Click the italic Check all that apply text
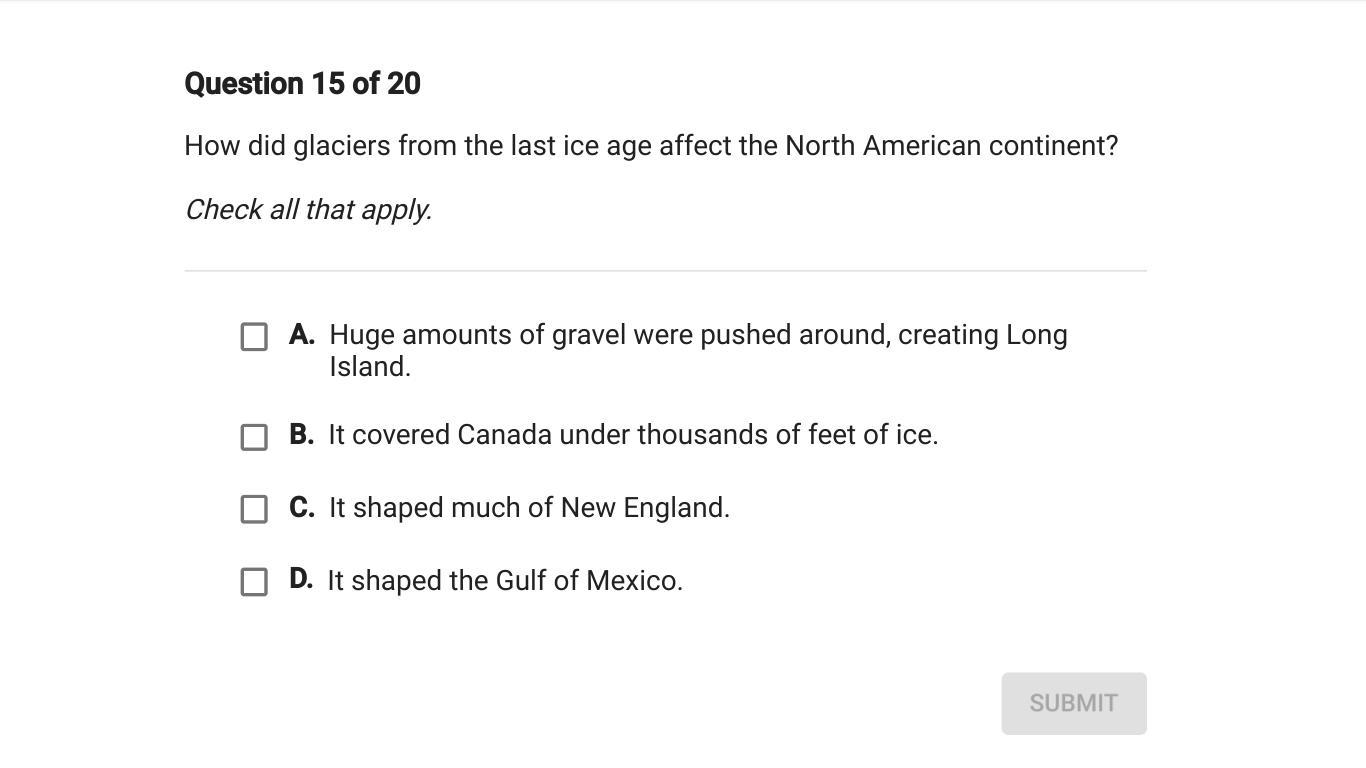1366x768 pixels. coord(308,209)
